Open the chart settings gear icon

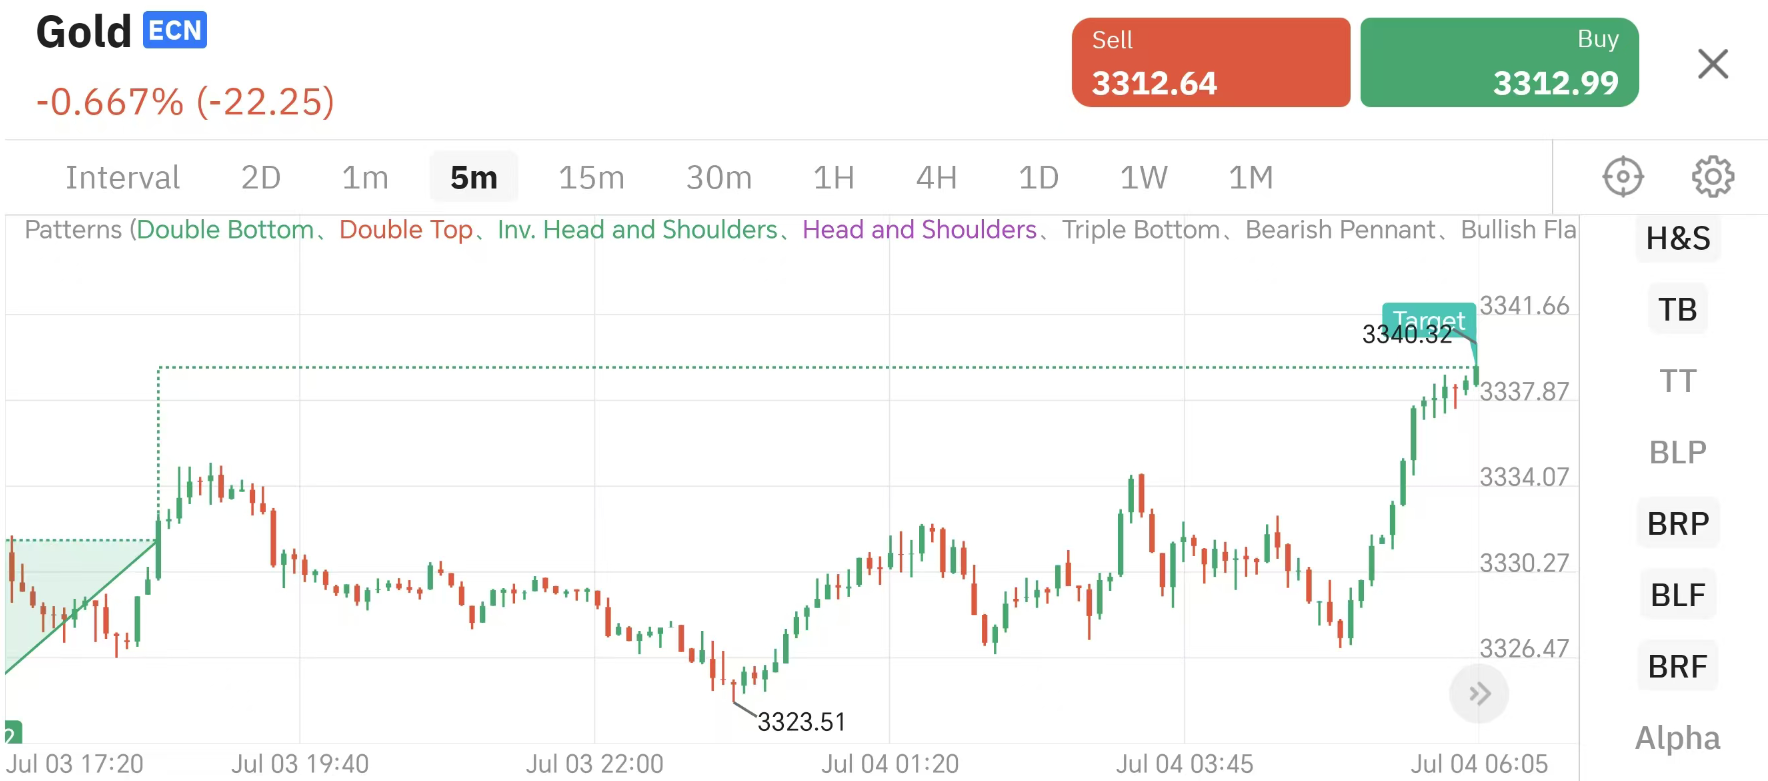click(x=1713, y=177)
